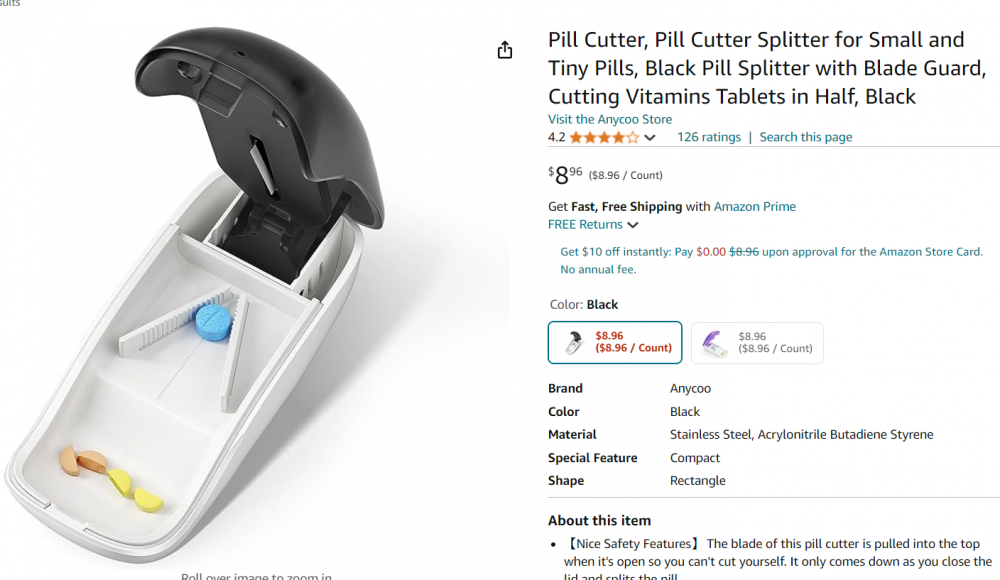This screenshot has height=580, width=1000.
Task: Expand the FREE Returns chevron
Action: [633, 225]
